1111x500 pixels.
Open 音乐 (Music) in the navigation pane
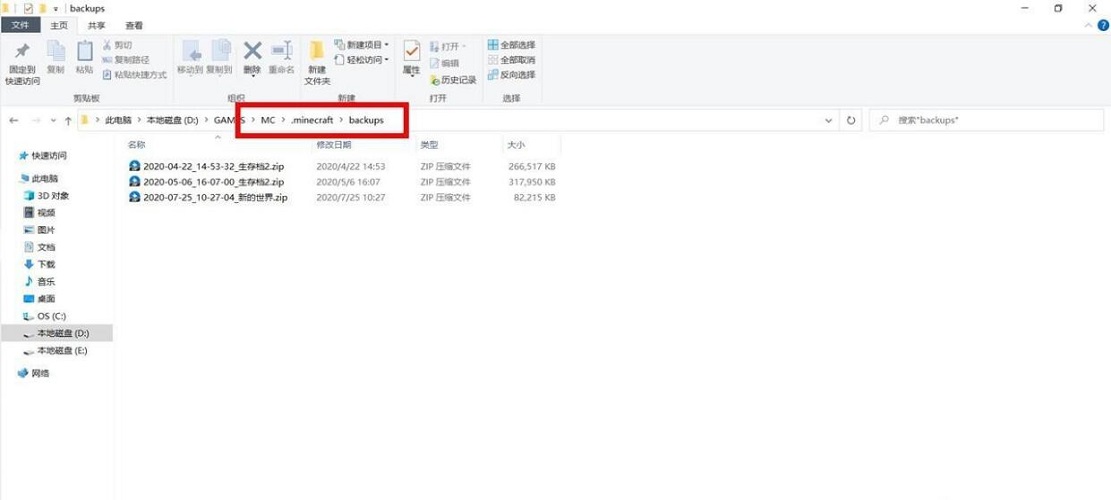[x=40, y=281]
